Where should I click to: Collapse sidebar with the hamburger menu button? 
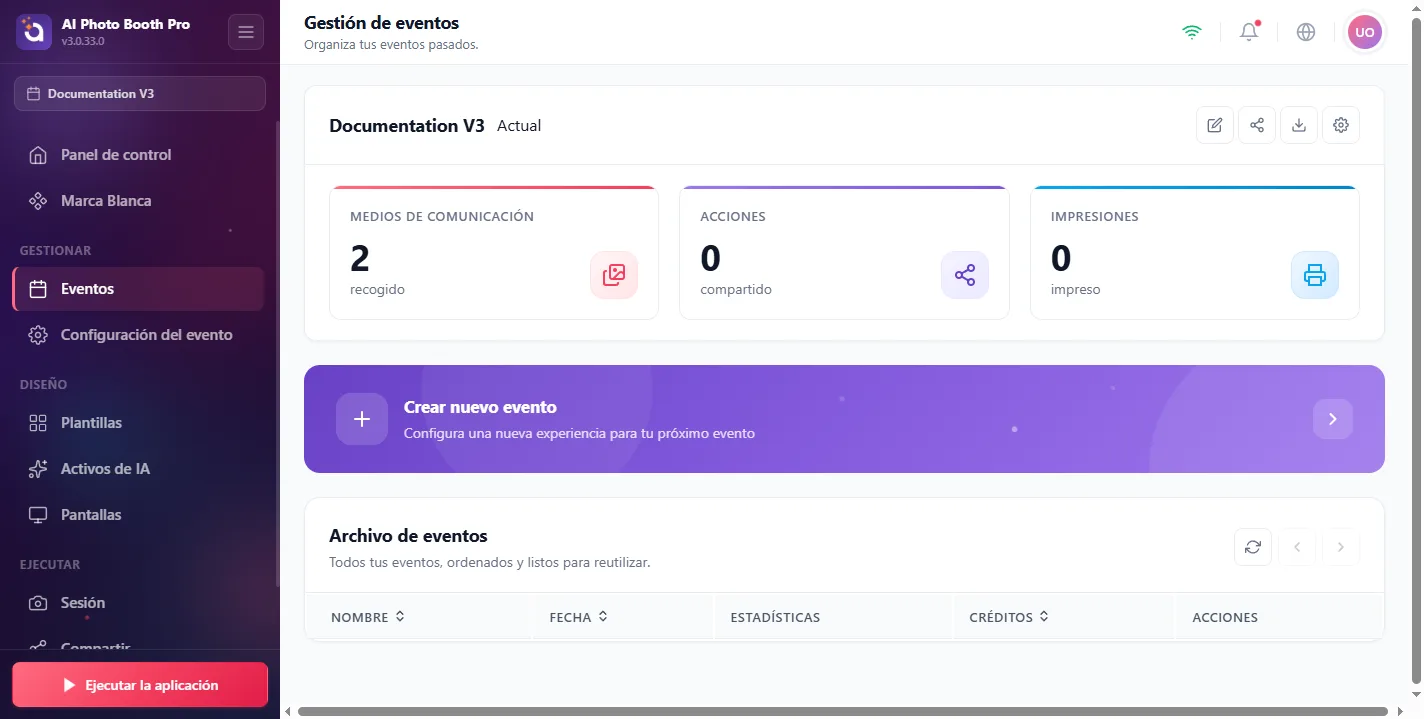(246, 32)
